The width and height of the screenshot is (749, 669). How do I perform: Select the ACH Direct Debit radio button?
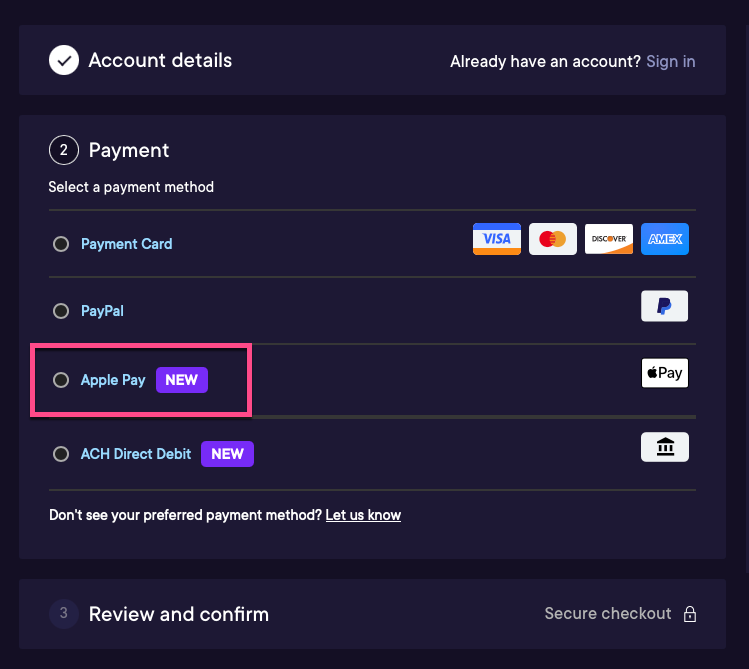61,454
